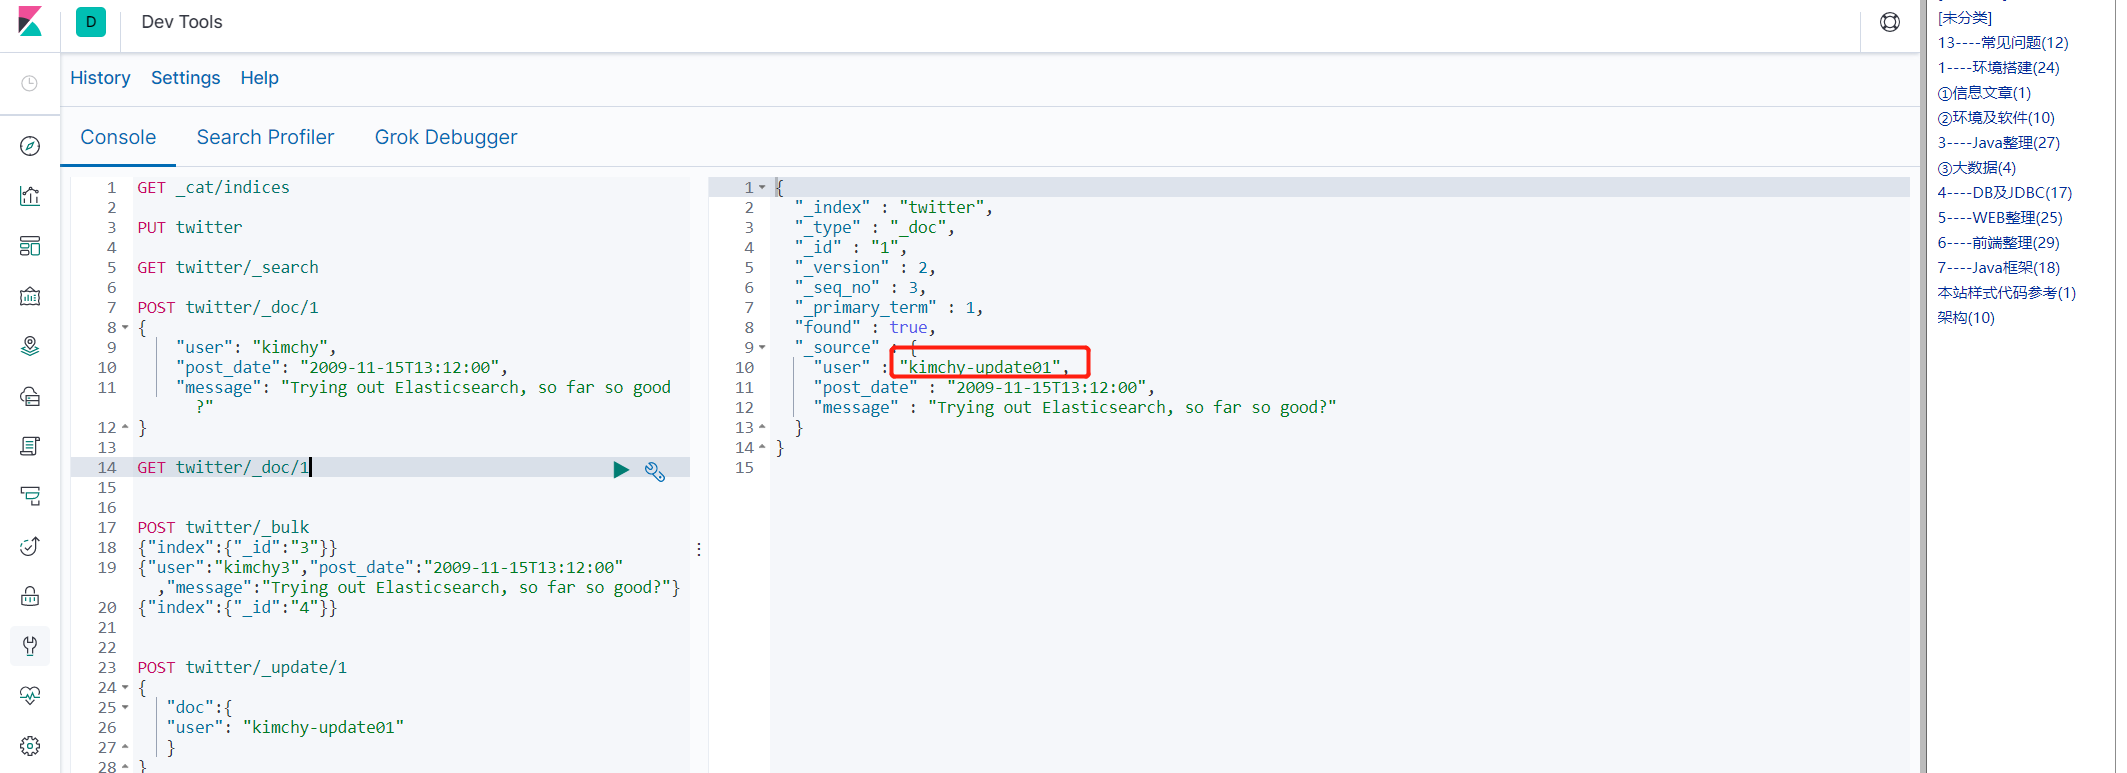Open the recently viewed clock icon
Screen dimensions: 2127x773
tap(30, 83)
